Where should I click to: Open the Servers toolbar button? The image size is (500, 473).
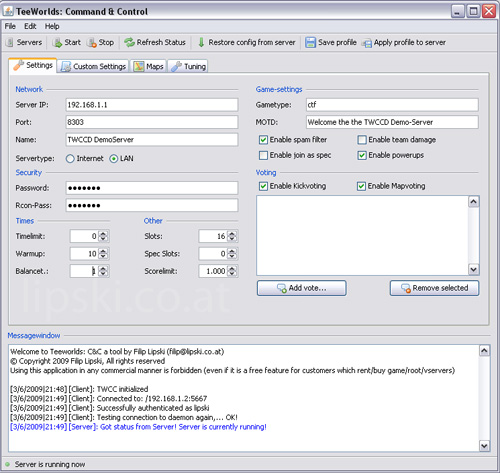click(24, 42)
